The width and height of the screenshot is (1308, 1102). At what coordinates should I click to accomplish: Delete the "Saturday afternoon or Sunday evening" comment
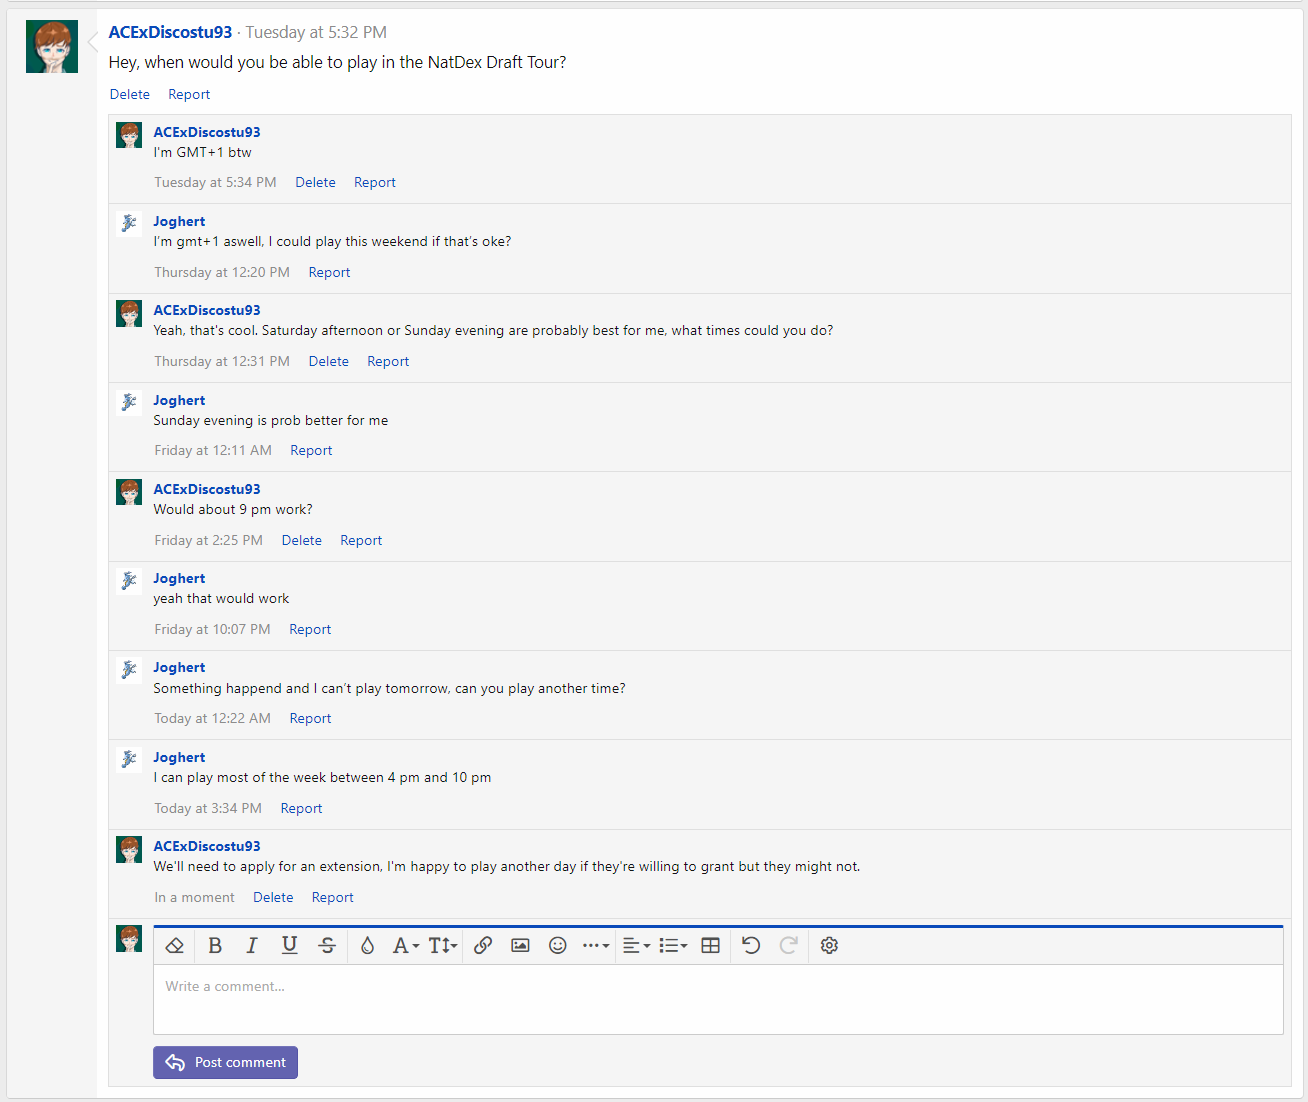[x=328, y=362]
